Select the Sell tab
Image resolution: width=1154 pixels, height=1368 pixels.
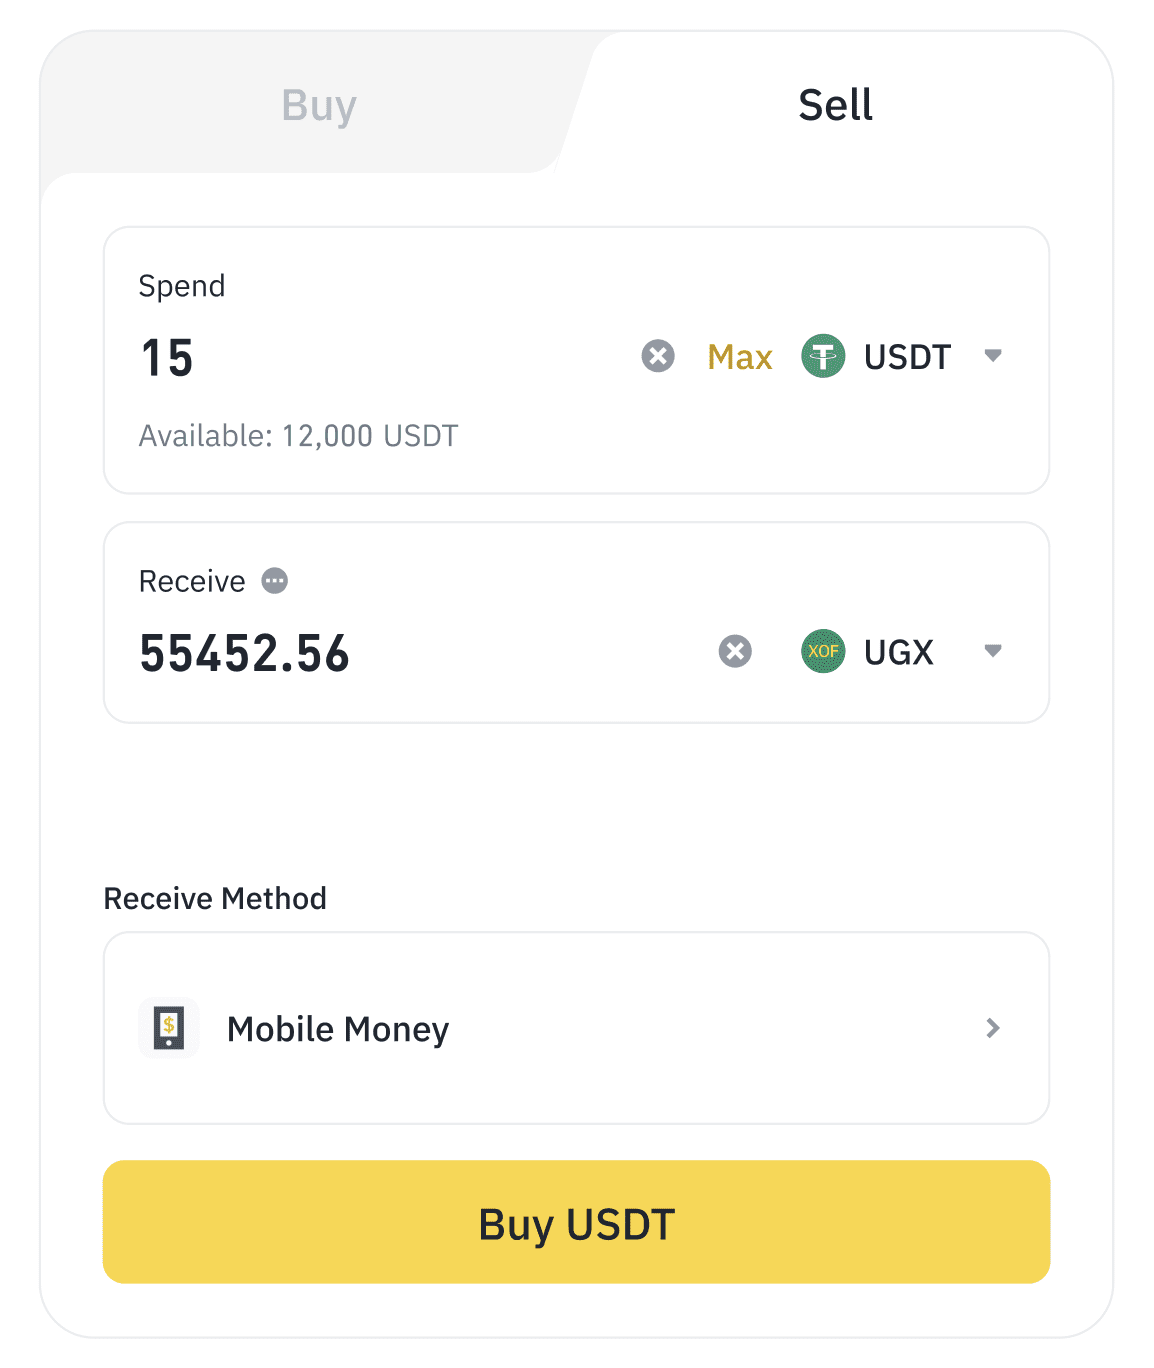click(835, 106)
